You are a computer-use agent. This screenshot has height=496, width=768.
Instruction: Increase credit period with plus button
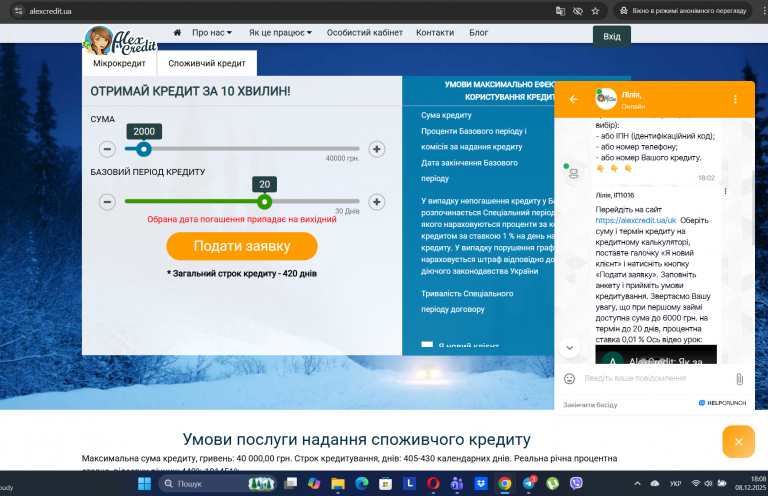pyautogui.click(x=377, y=202)
